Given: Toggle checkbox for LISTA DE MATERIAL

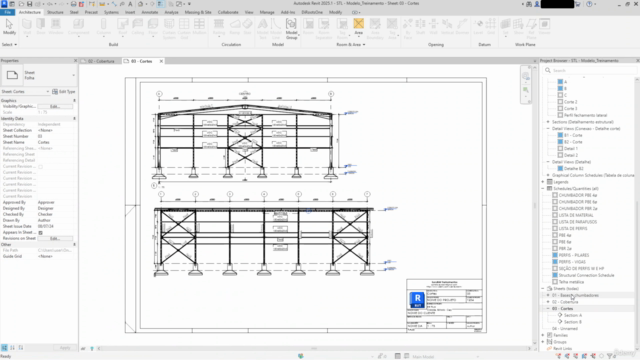Looking at the screenshot, I should (x=555, y=215).
